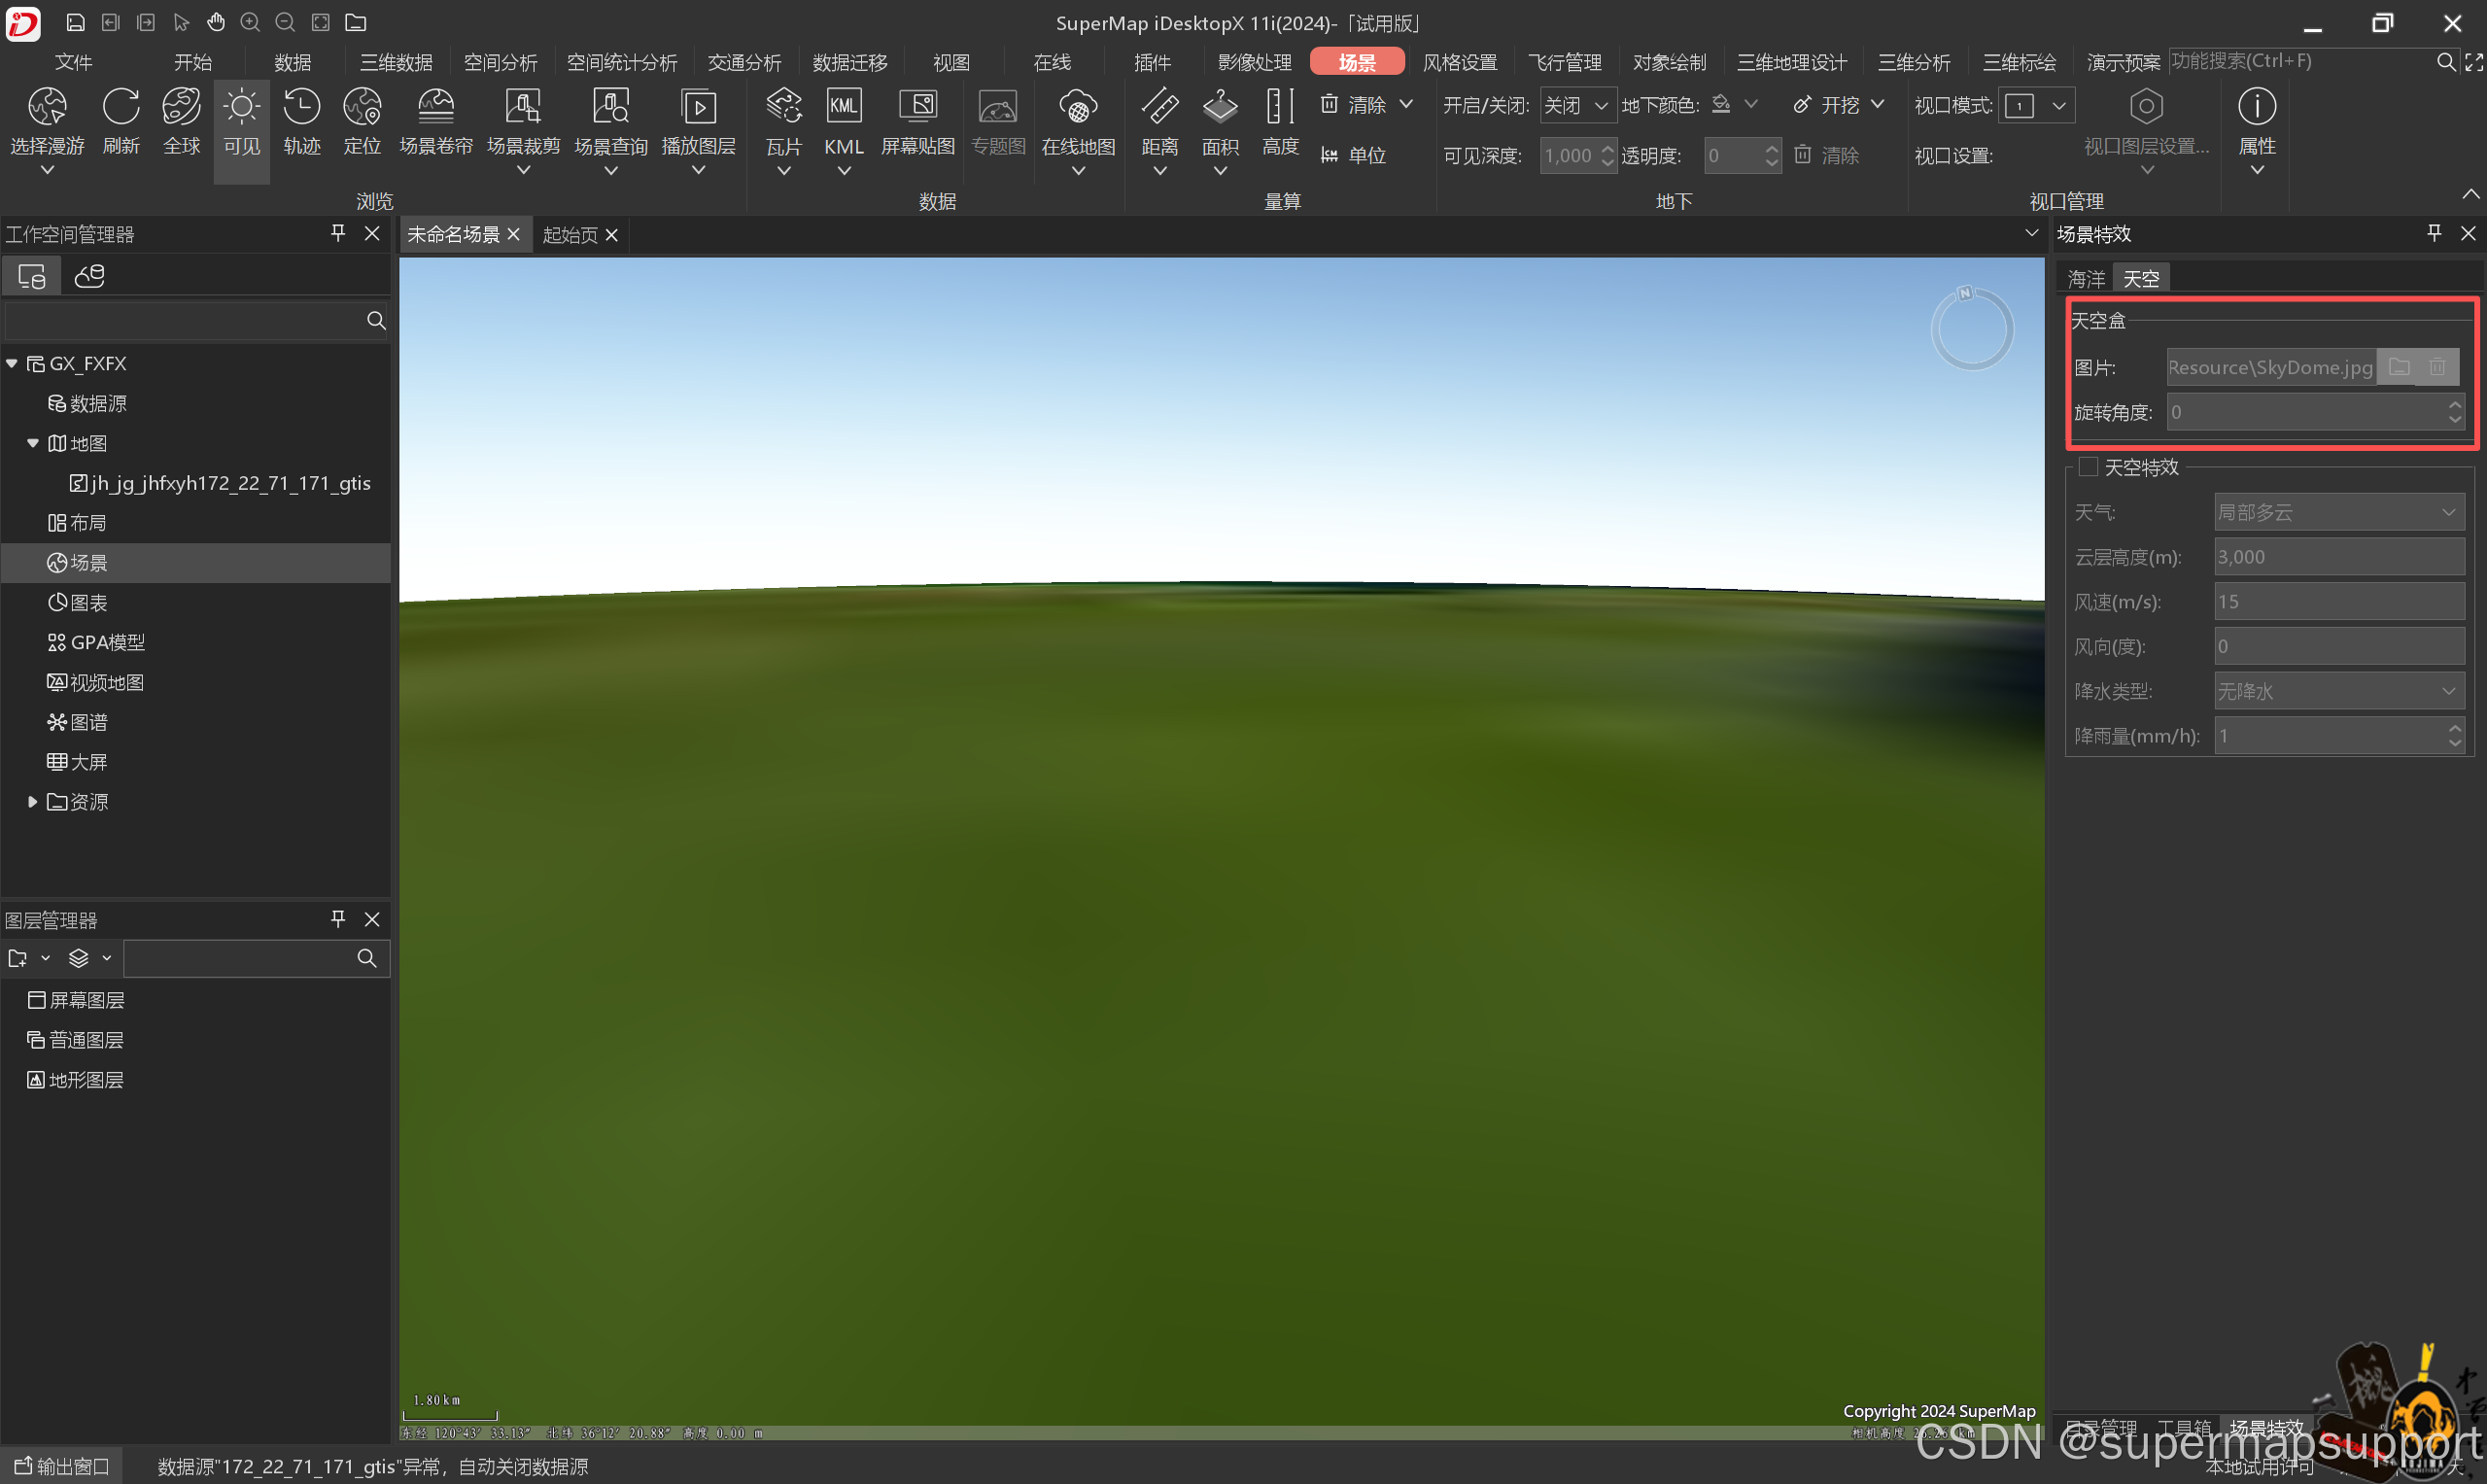
Task: Expand the 资源 tree node
Action: [33, 802]
